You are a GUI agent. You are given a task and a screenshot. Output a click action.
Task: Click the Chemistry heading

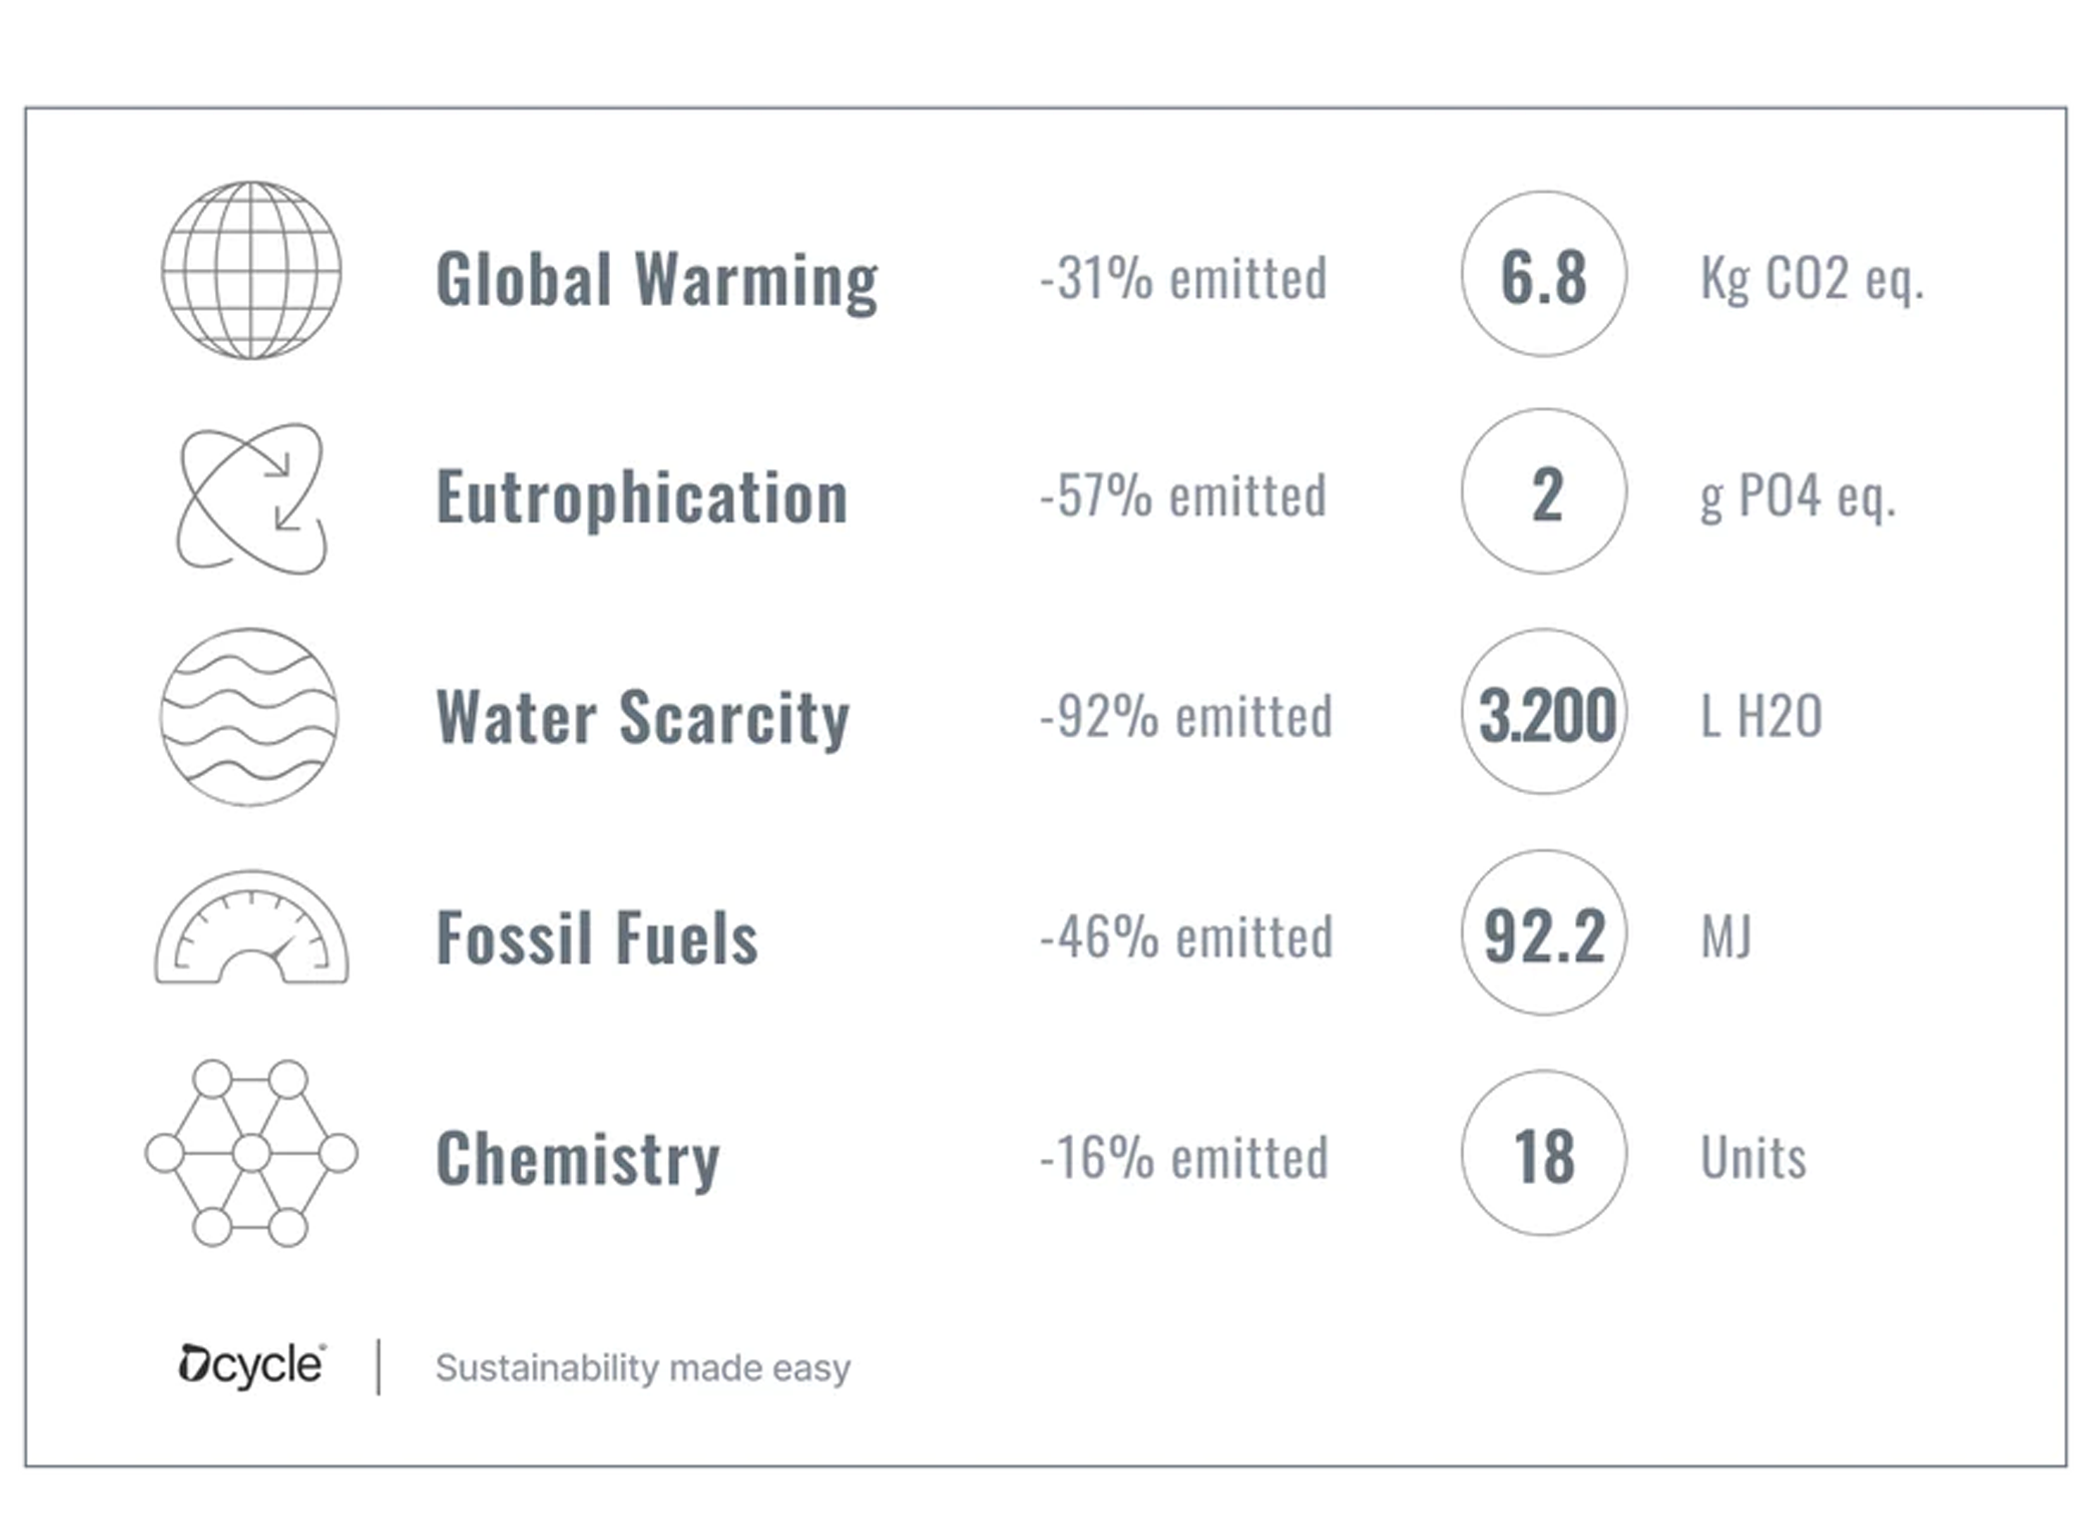(578, 1158)
